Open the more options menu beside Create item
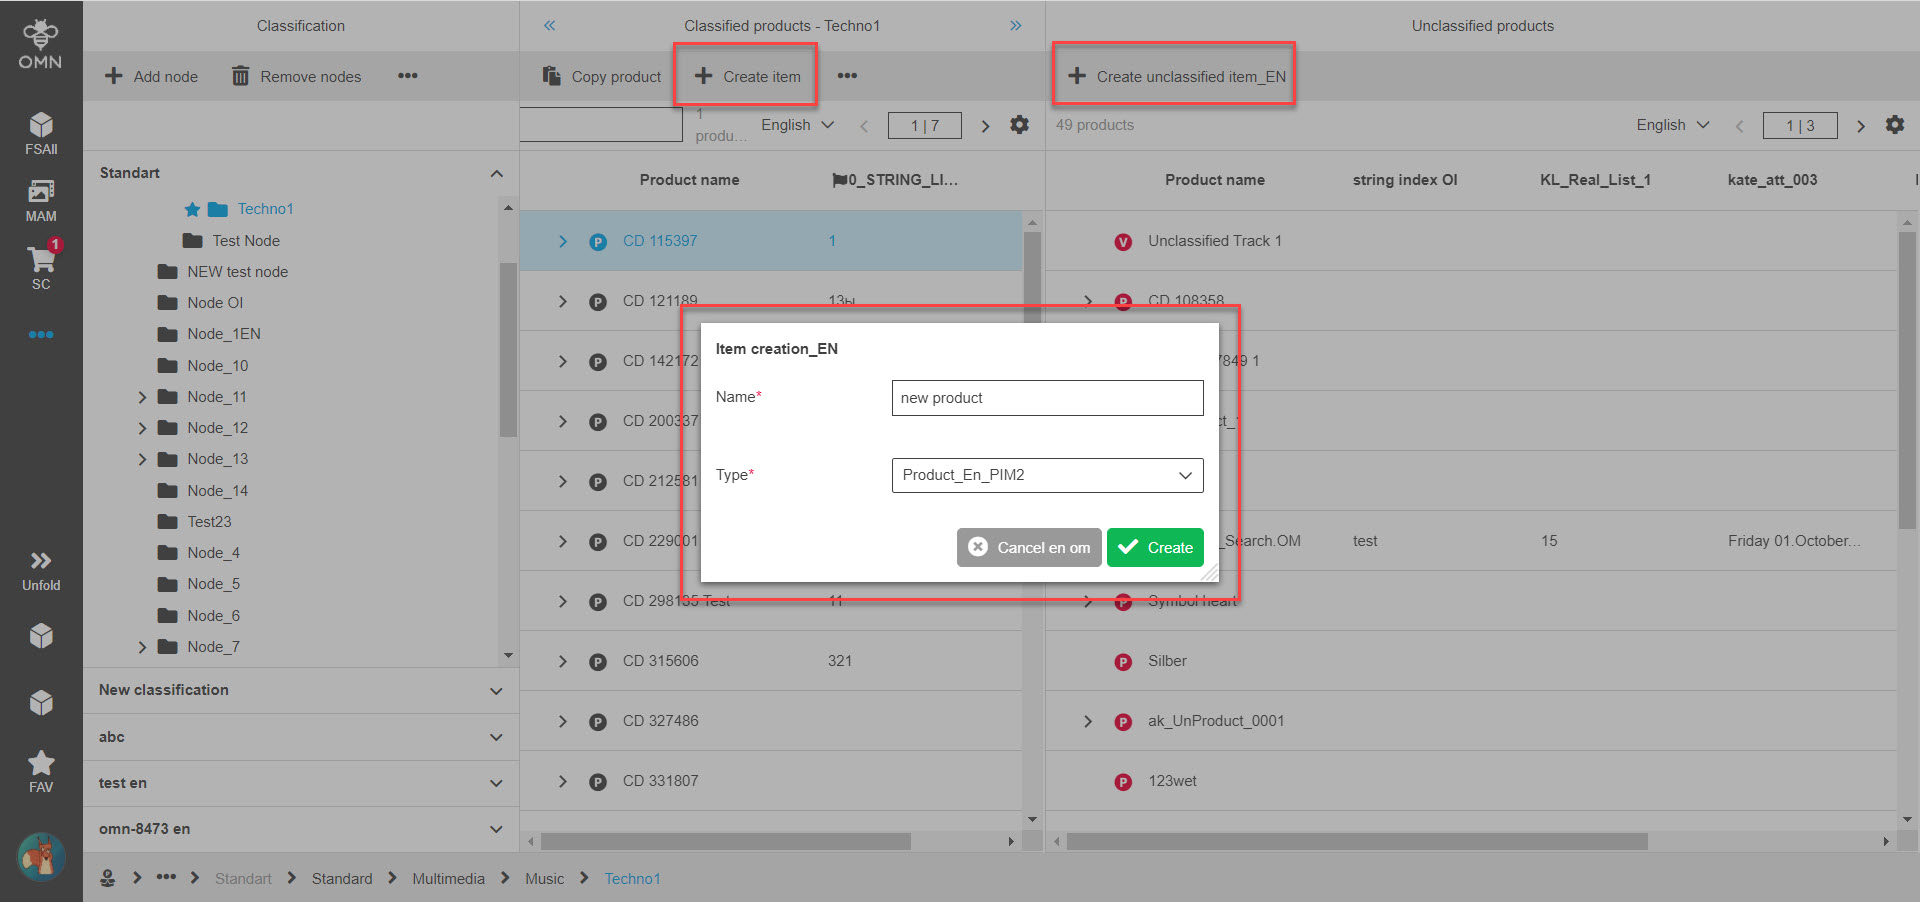This screenshot has width=1920, height=902. click(847, 75)
